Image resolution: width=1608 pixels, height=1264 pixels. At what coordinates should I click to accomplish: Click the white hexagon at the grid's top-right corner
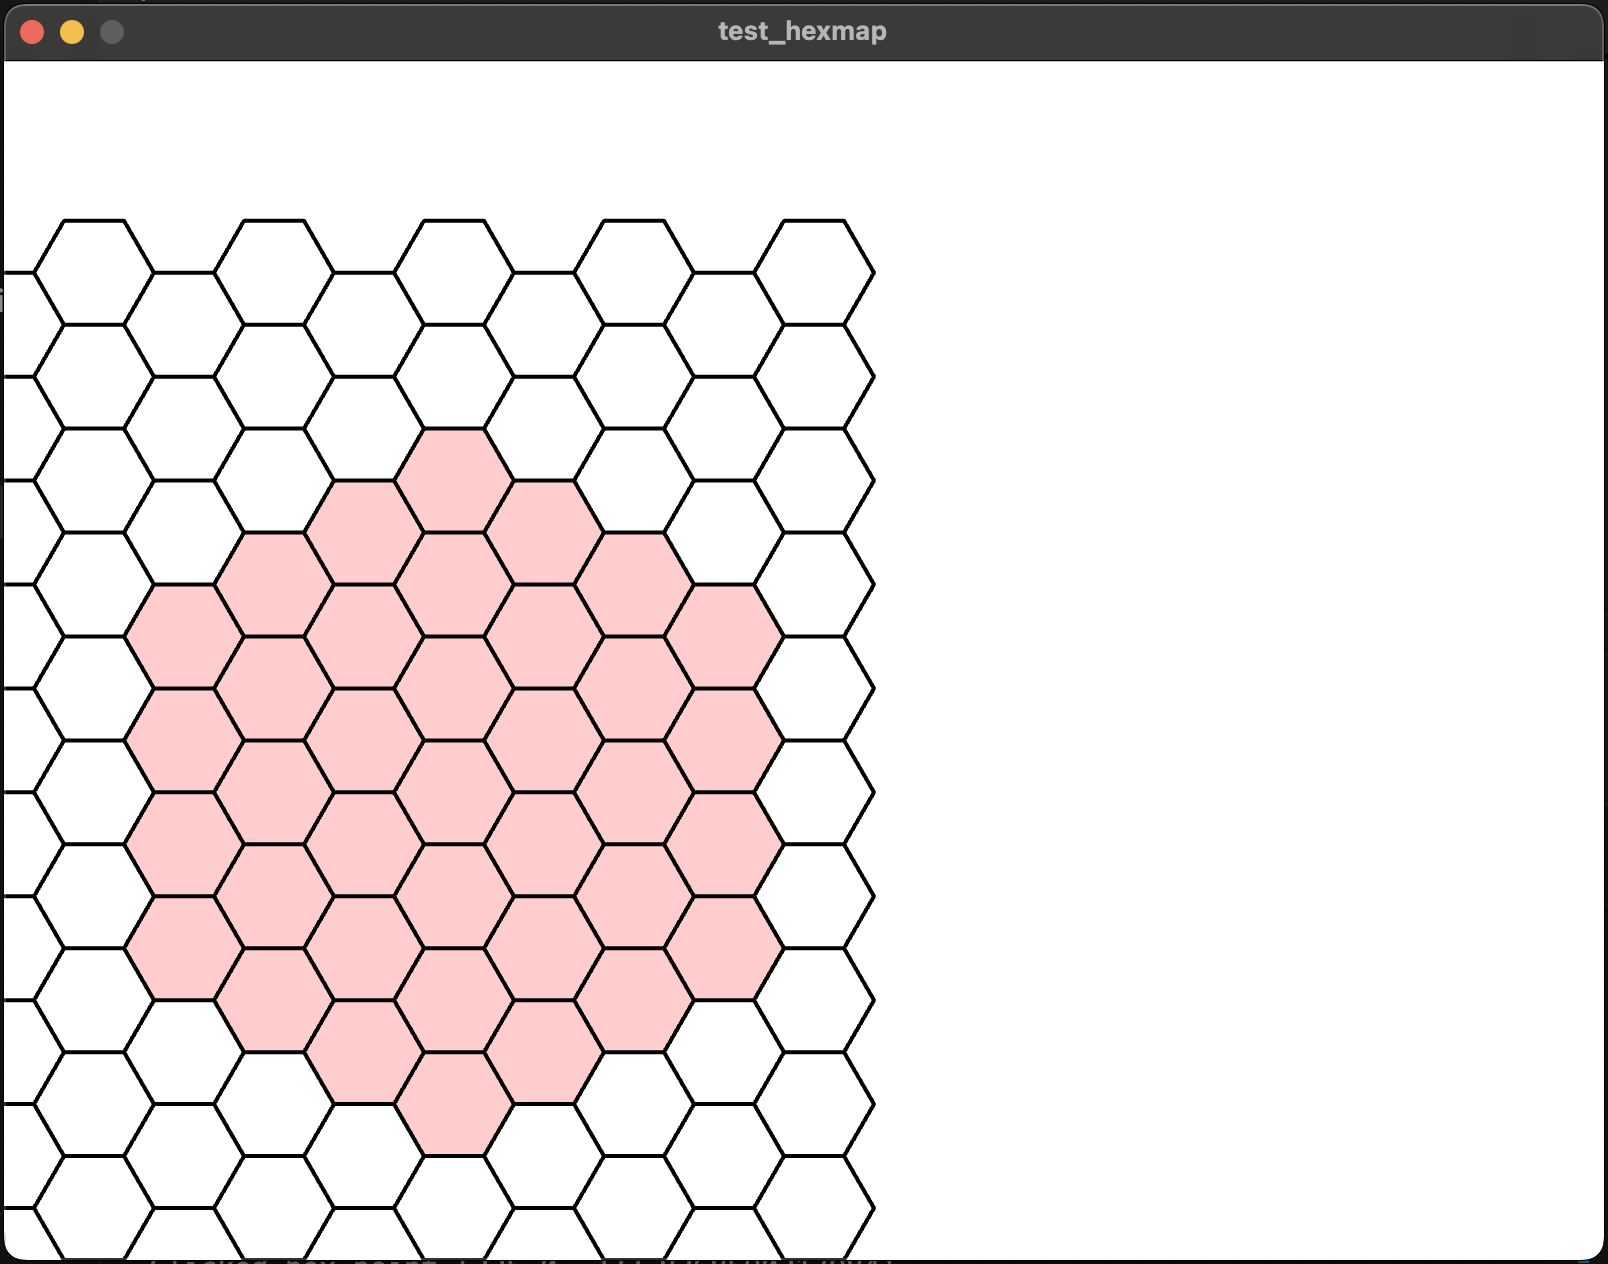[814, 272]
